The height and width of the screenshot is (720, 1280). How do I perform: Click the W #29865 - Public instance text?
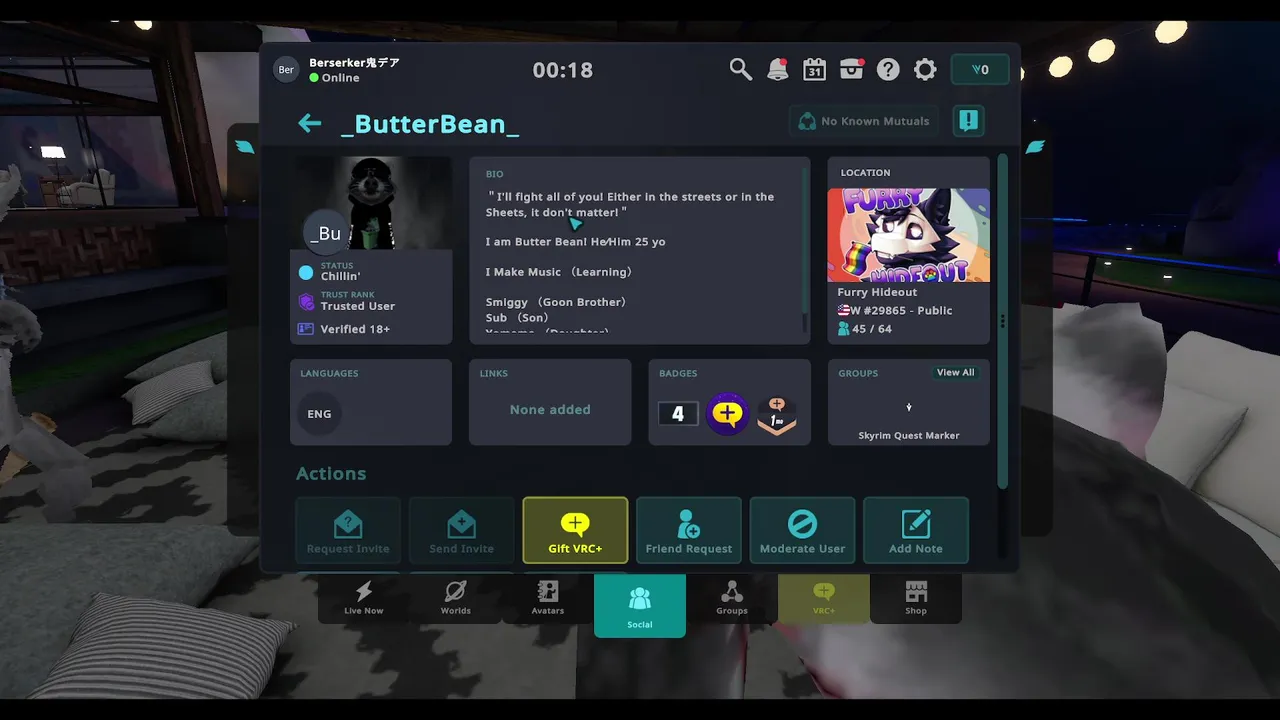click(x=901, y=310)
